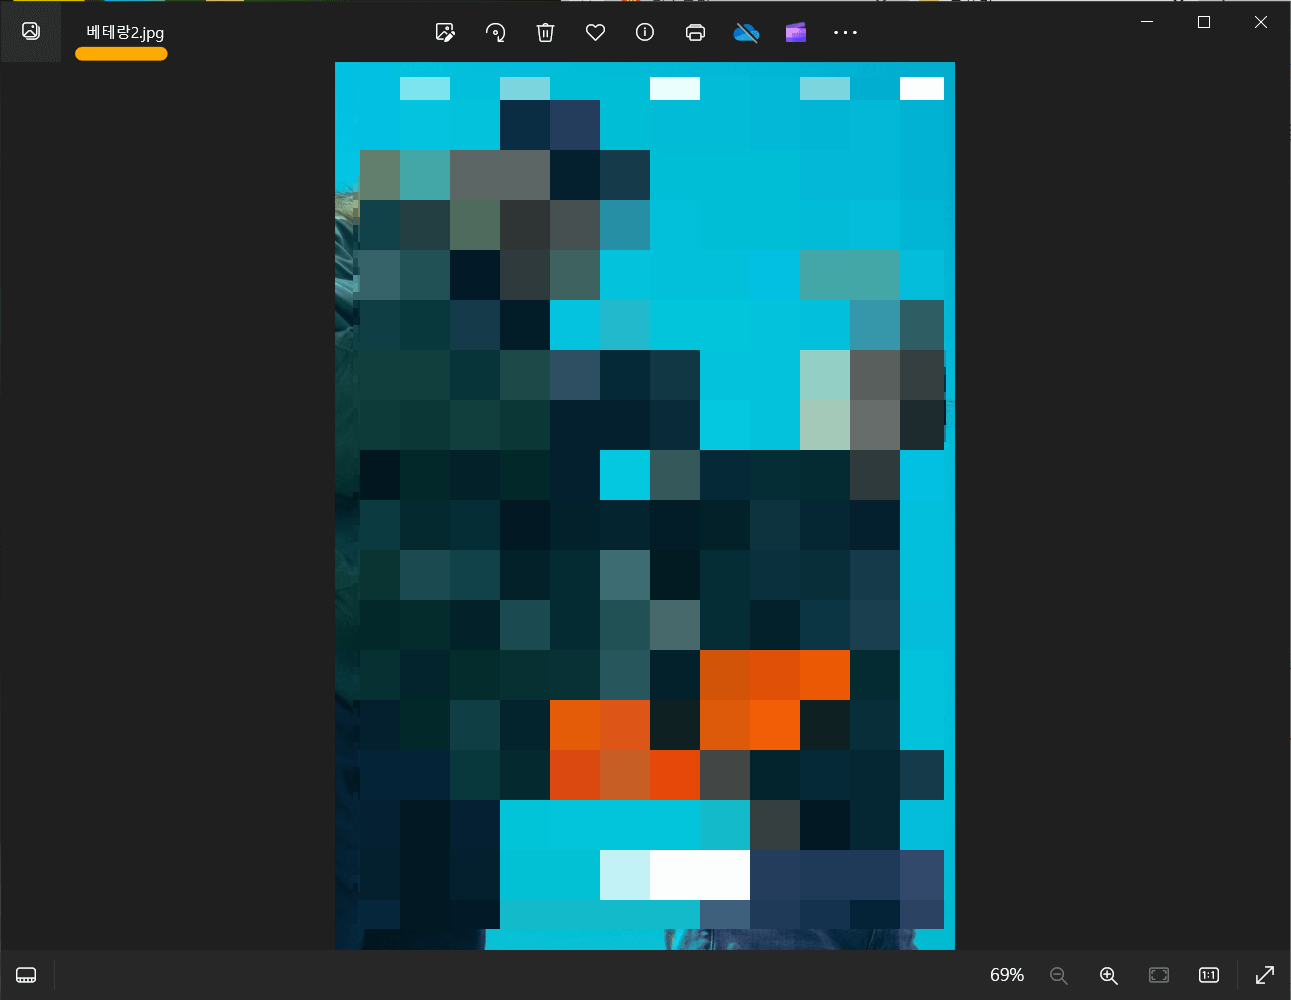
Task: Open the See more three-dots menu
Action: (845, 32)
